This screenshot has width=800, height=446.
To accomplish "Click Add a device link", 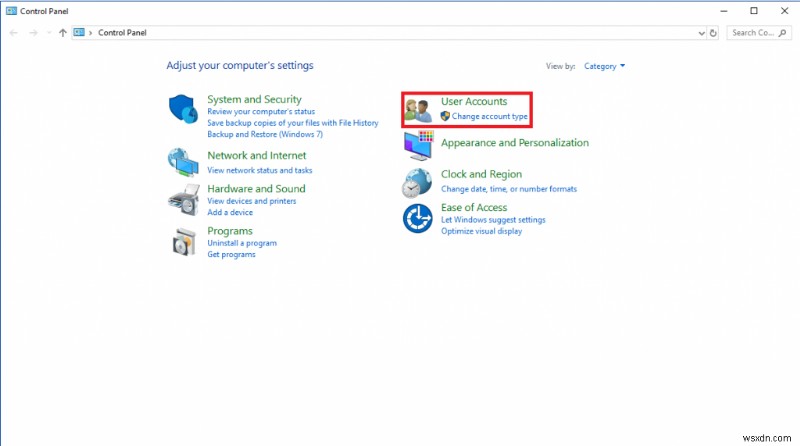I will coord(230,212).
